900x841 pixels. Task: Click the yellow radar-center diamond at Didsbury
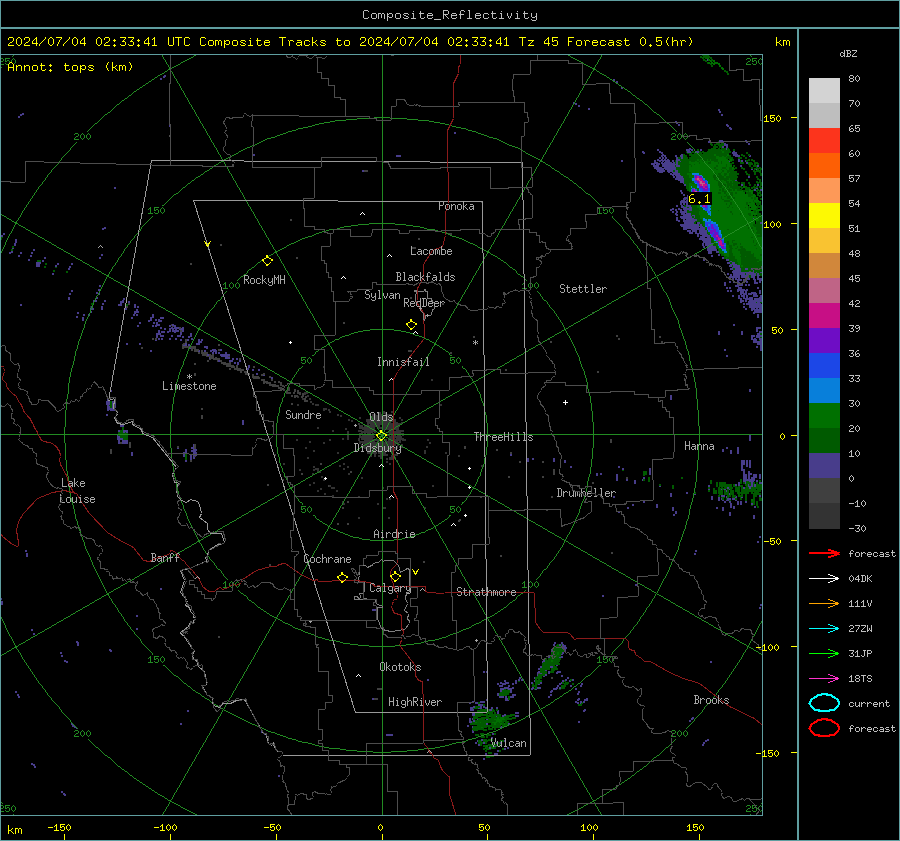(x=381, y=436)
